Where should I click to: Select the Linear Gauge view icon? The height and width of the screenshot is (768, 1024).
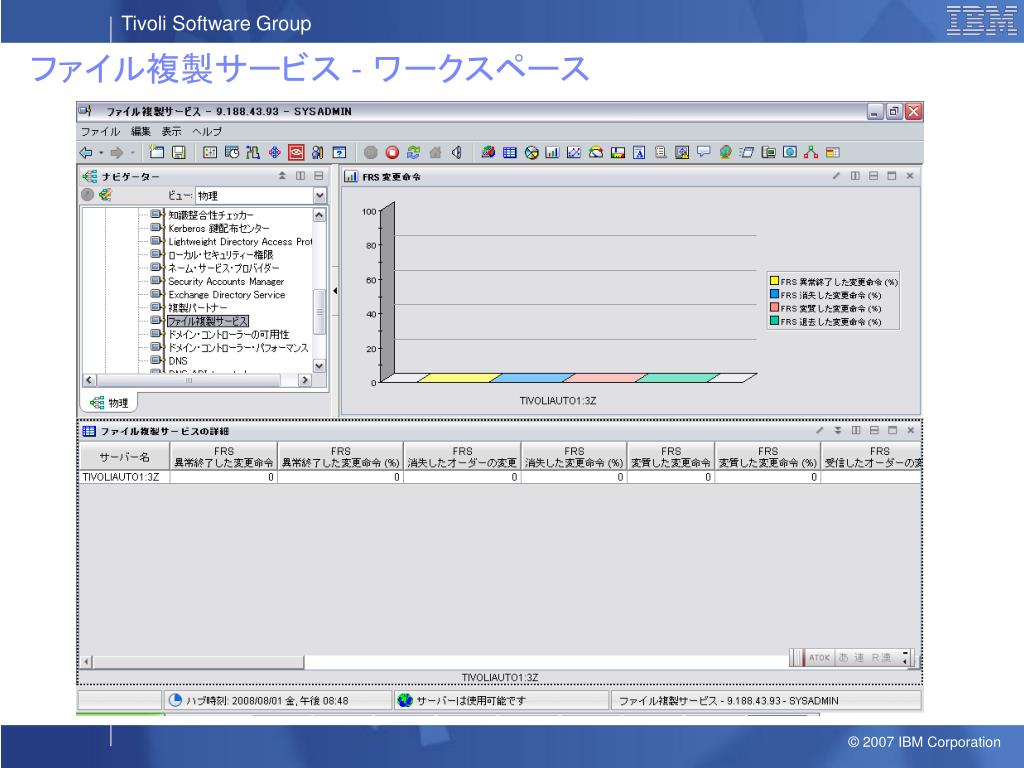pos(617,152)
